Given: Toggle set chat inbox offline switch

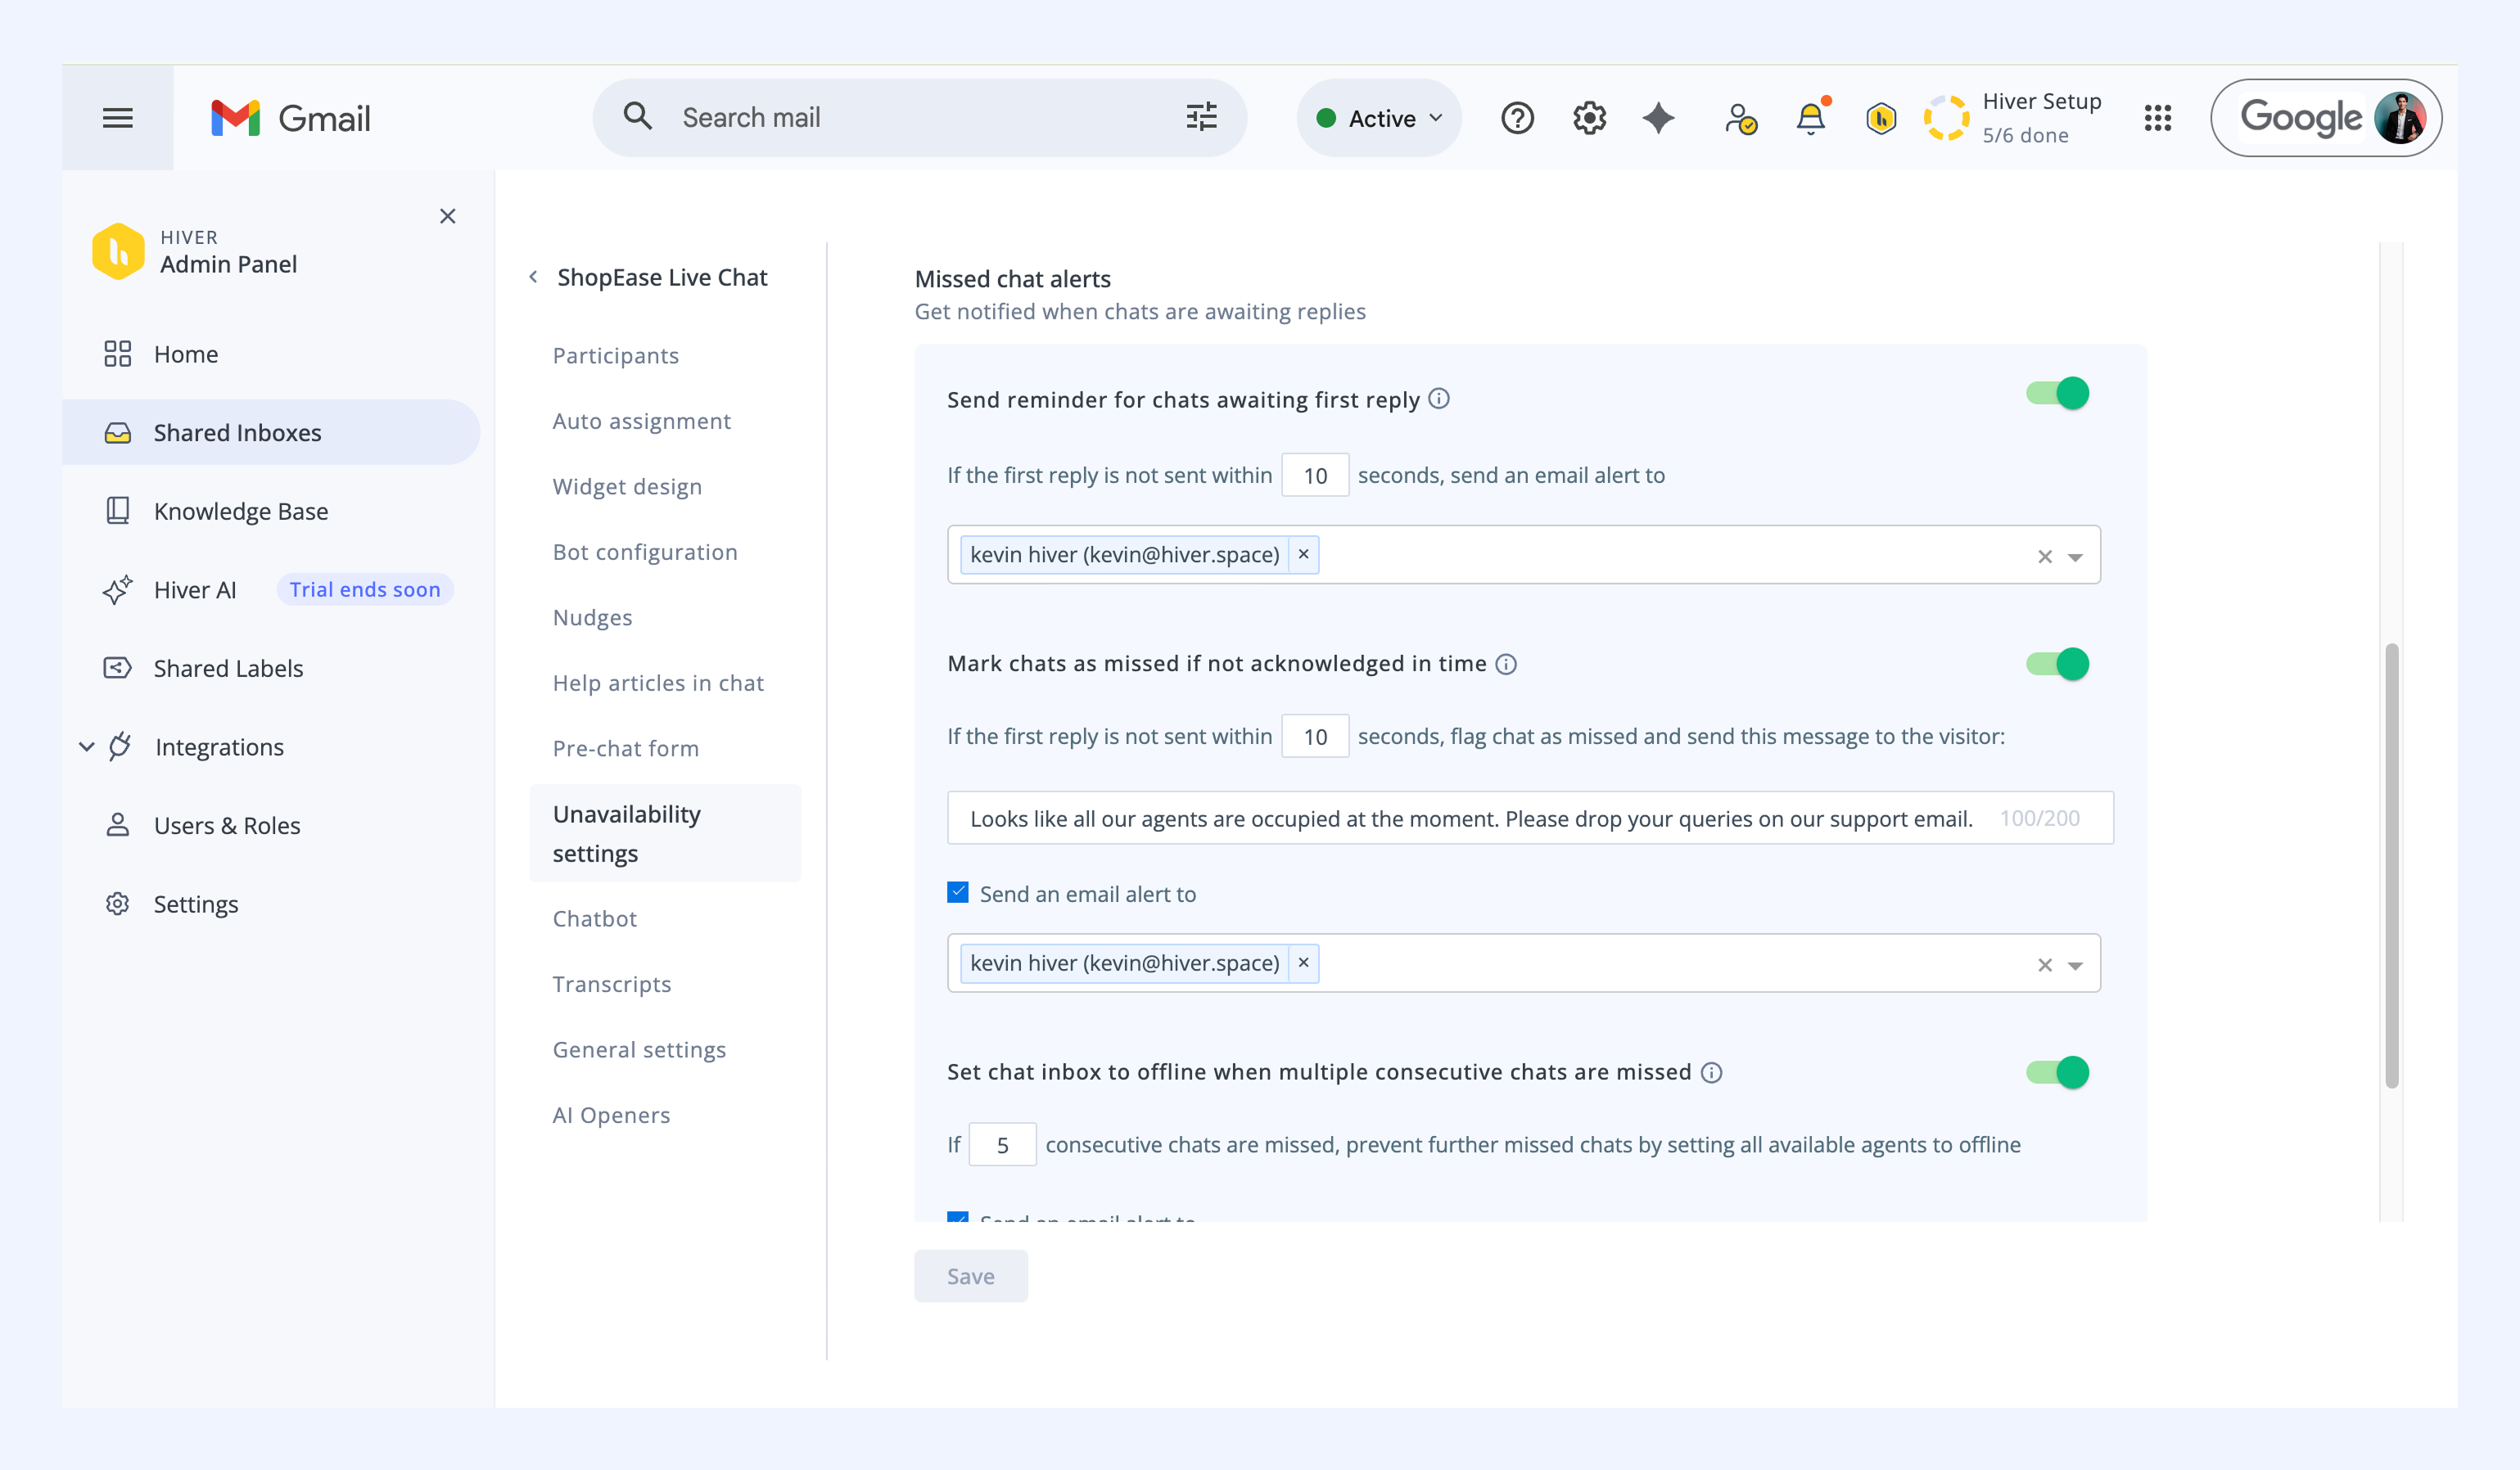Looking at the screenshot, I should 2058,1072.
